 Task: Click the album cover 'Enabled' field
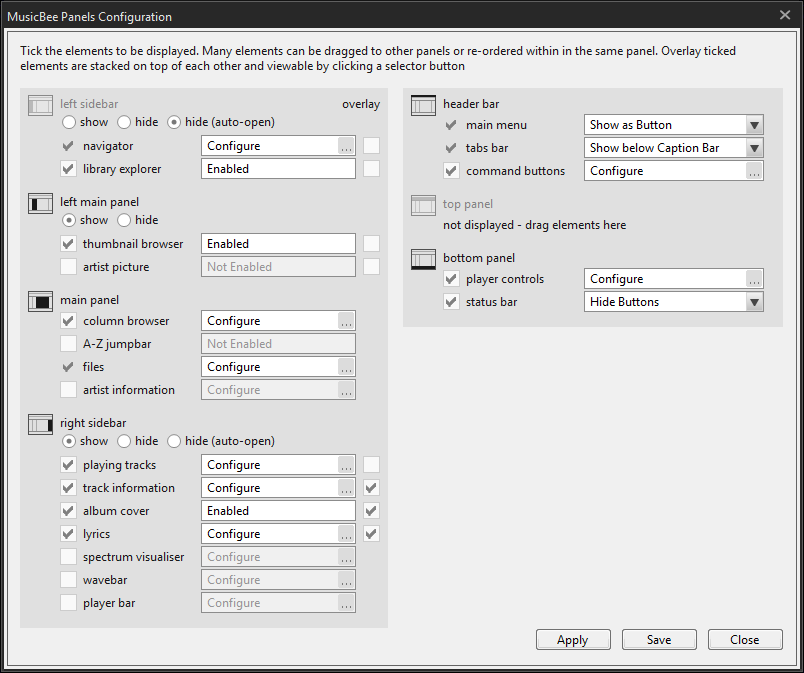pyautogui.click(x=278, y=511)
